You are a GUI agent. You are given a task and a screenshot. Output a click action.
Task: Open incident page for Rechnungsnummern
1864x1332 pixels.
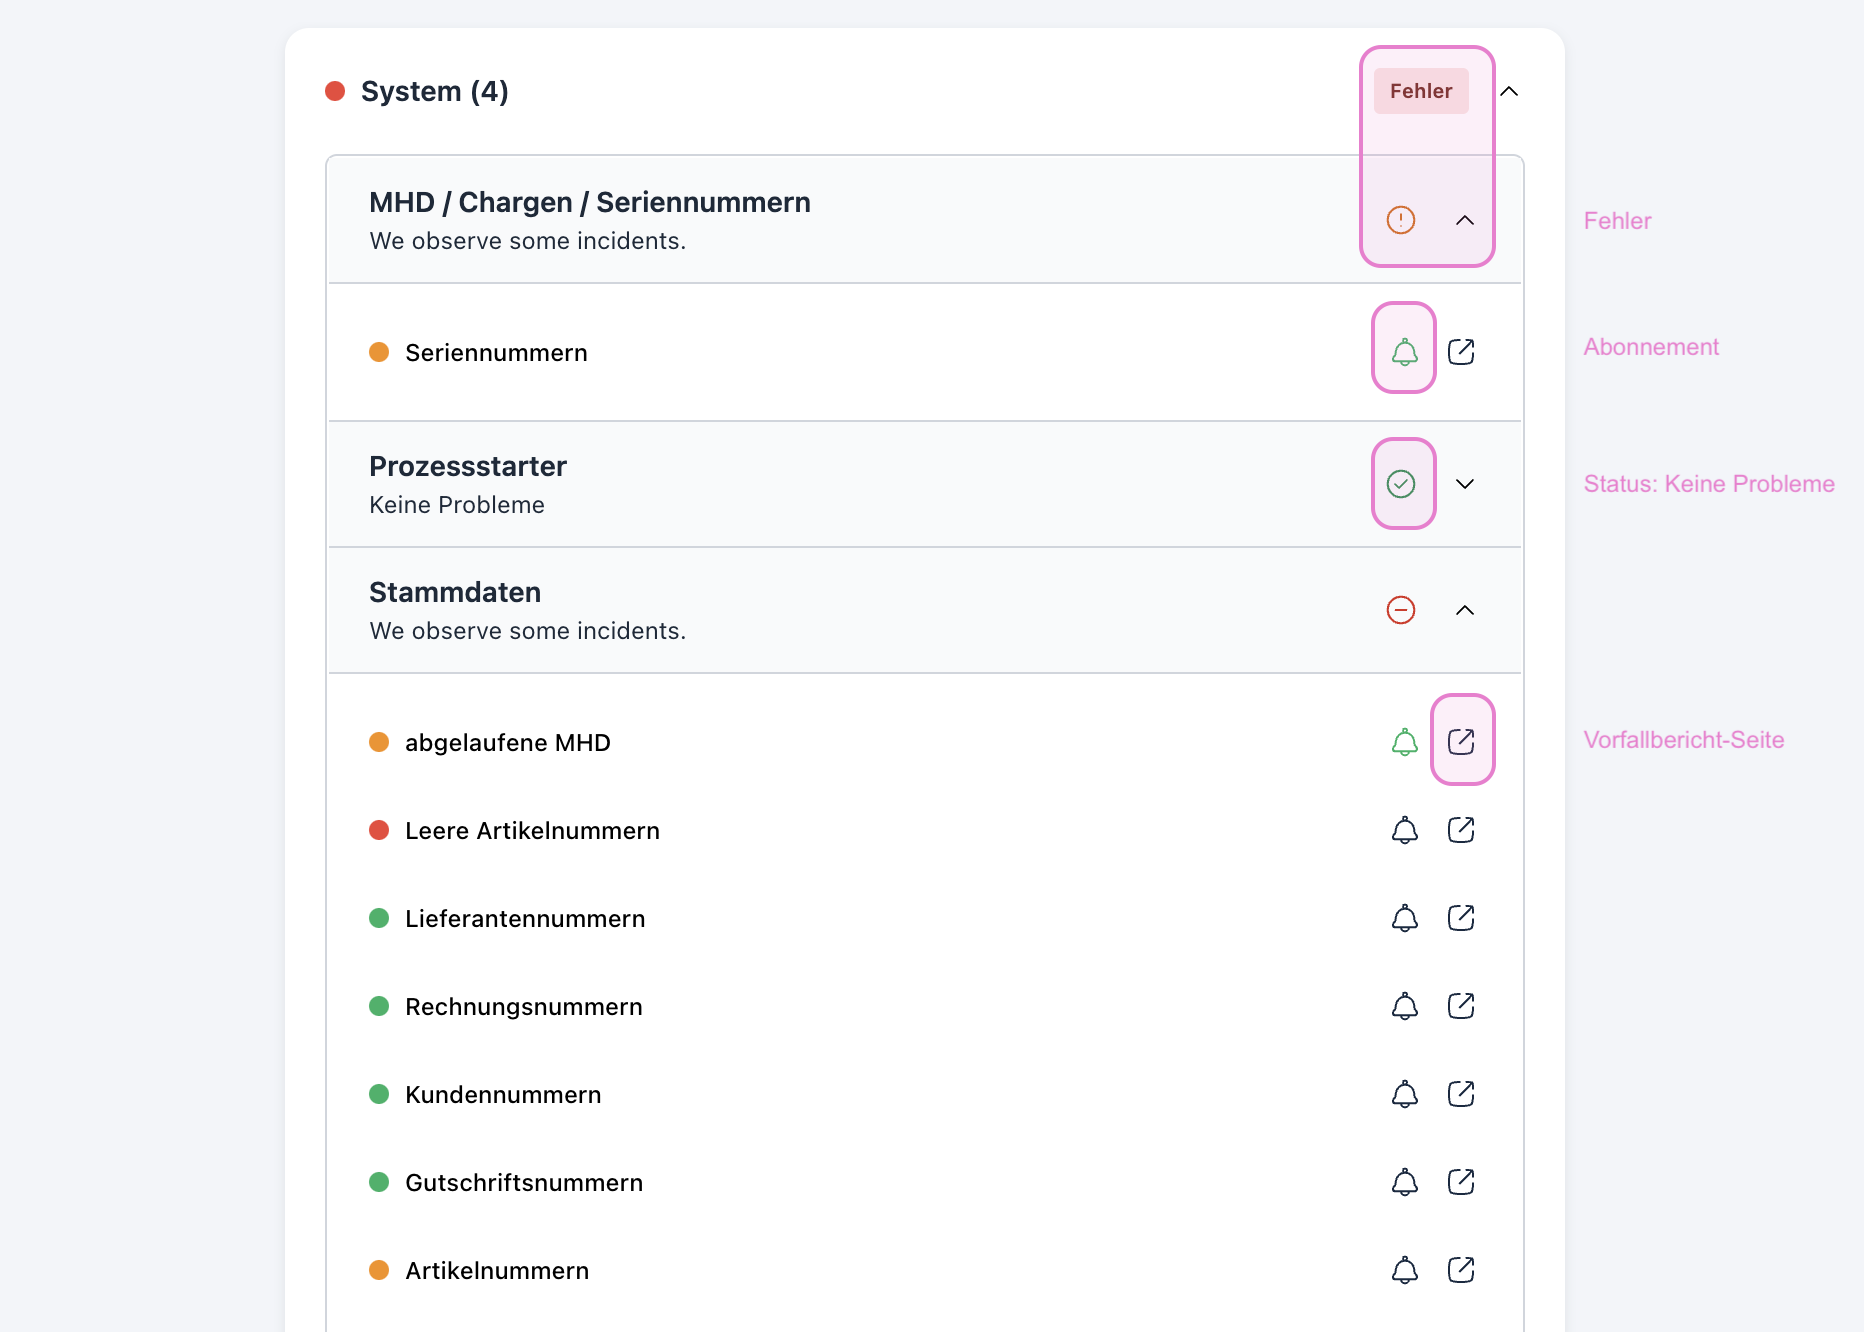[x=1461, y=1006]
